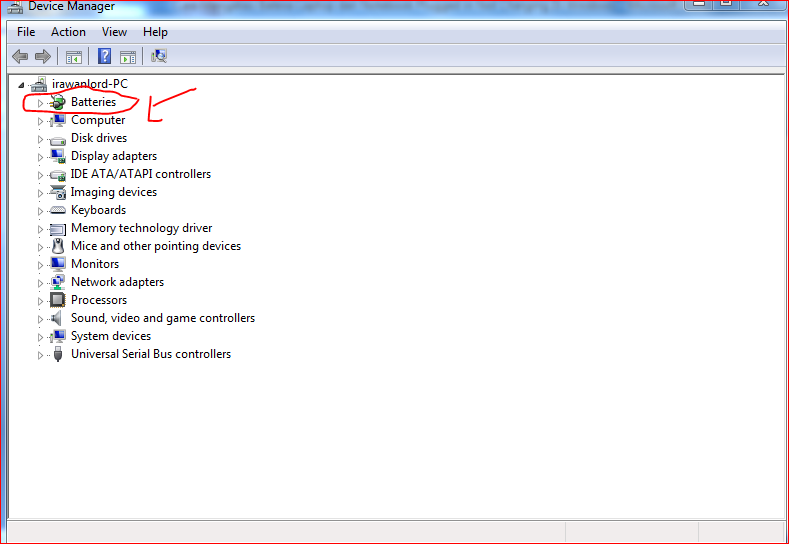Expand the Processors node arrow
Screen dimensions: 789x544
pos(40,301)
